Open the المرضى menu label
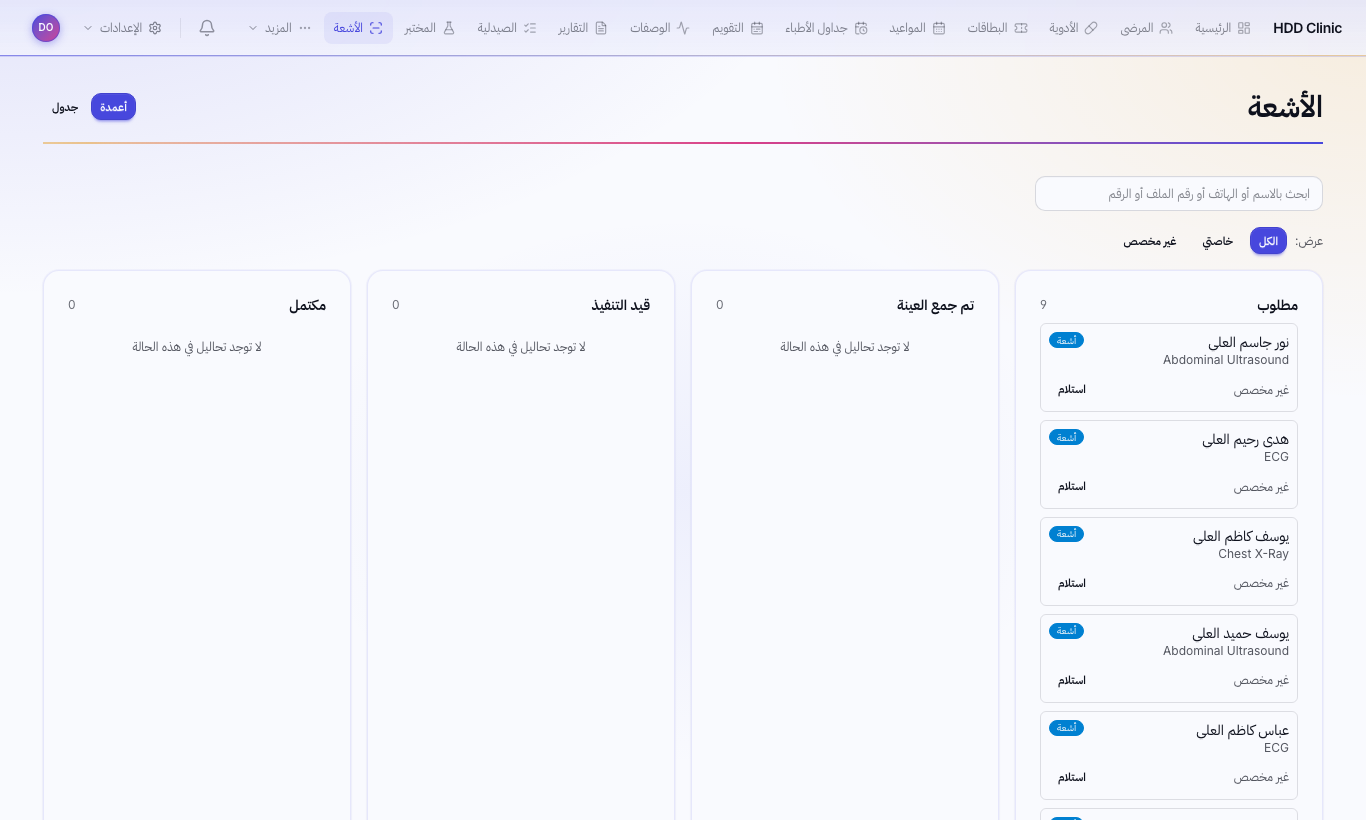Image resolution: width=1366 pixels, height=820 pixels. point(1137,28)
